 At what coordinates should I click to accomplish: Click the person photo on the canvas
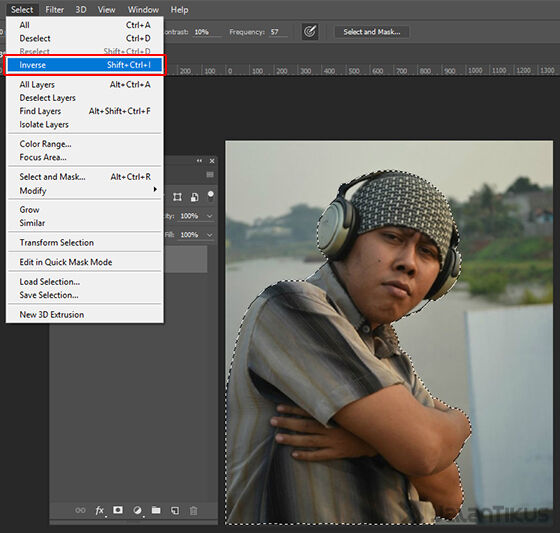coord(389,333)
